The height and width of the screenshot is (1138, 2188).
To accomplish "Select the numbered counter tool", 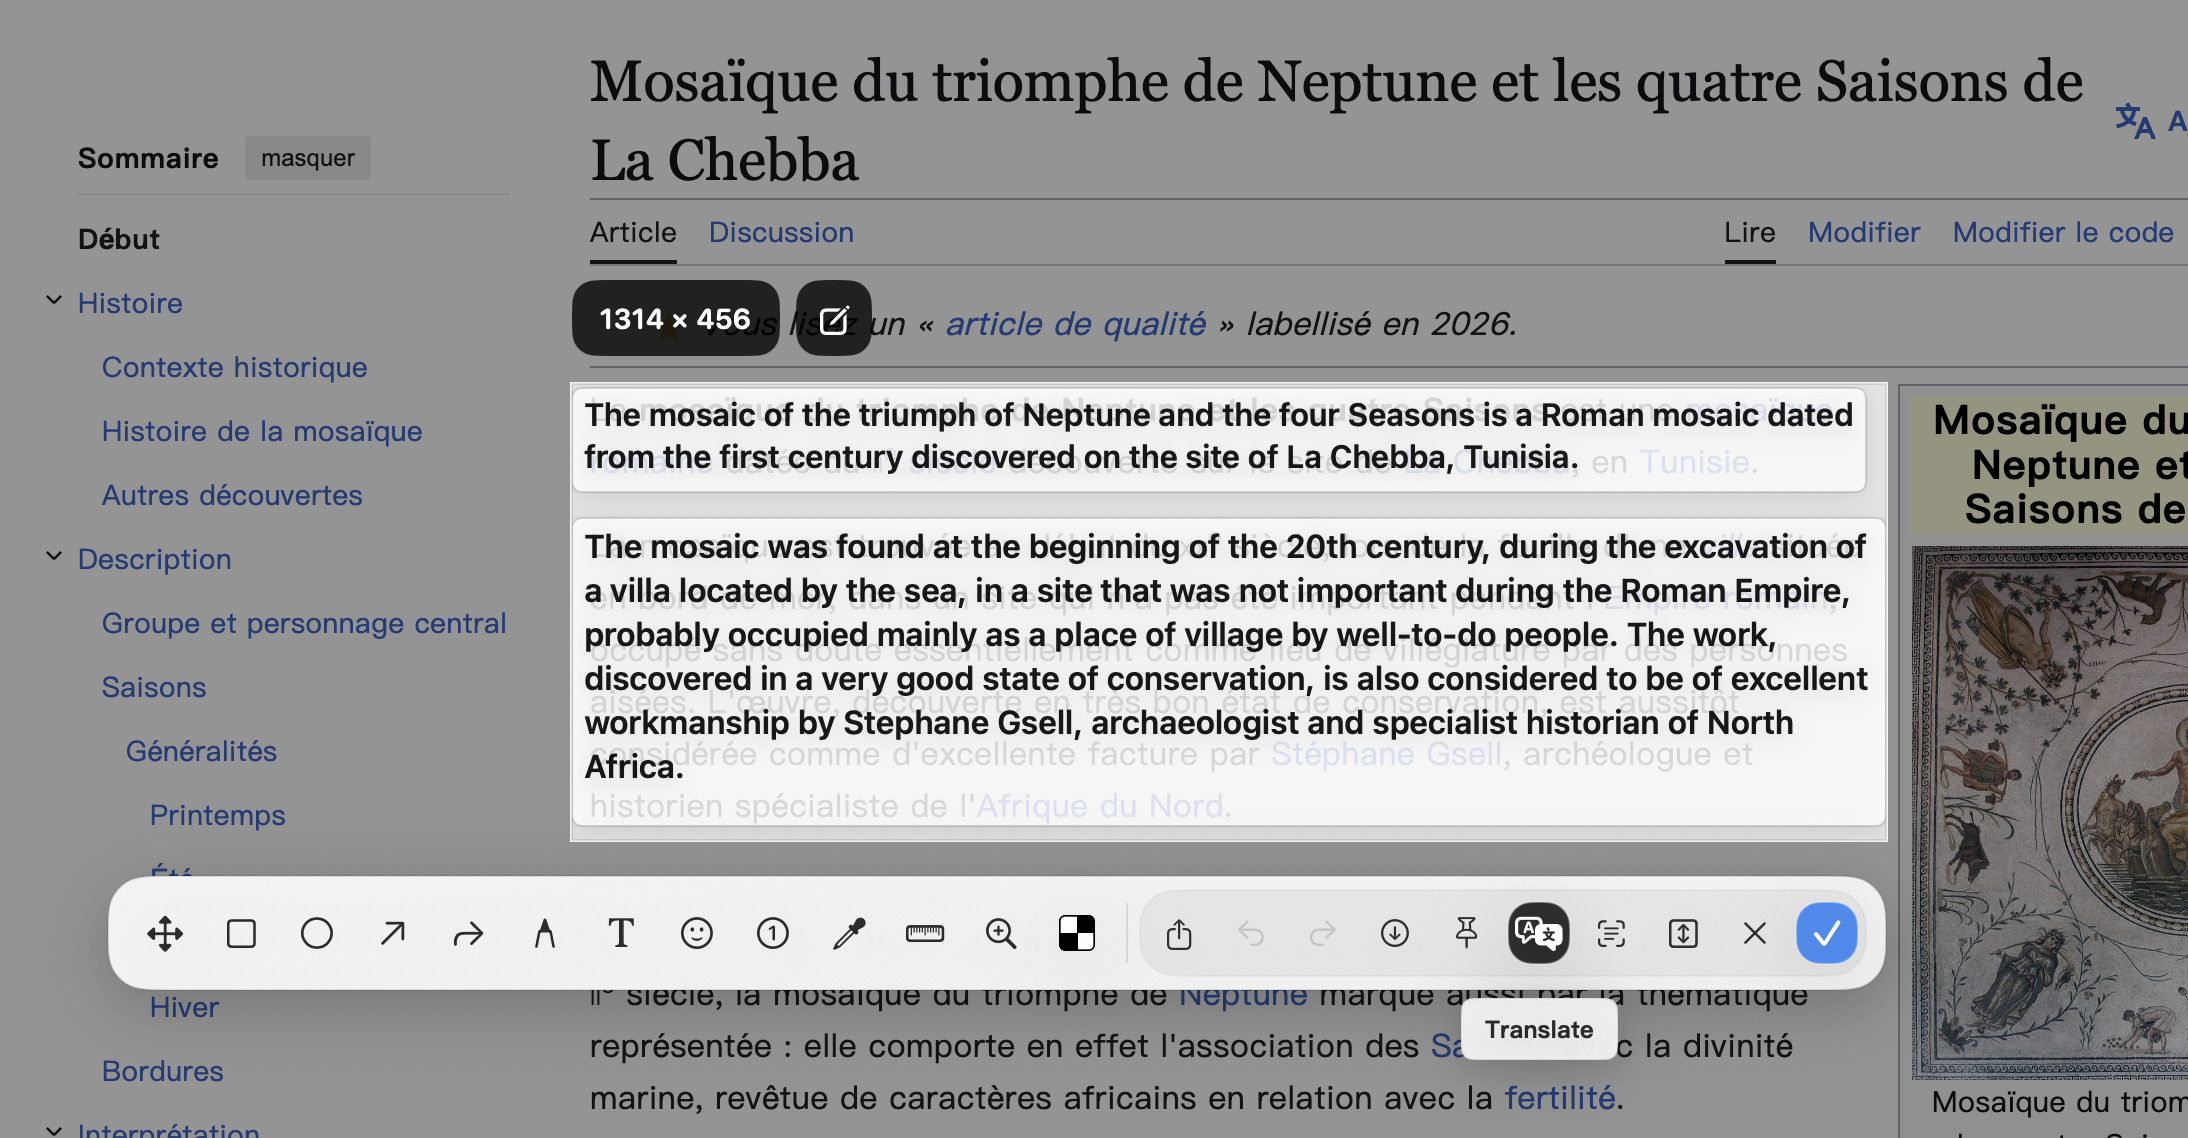I will coord(773,934).
